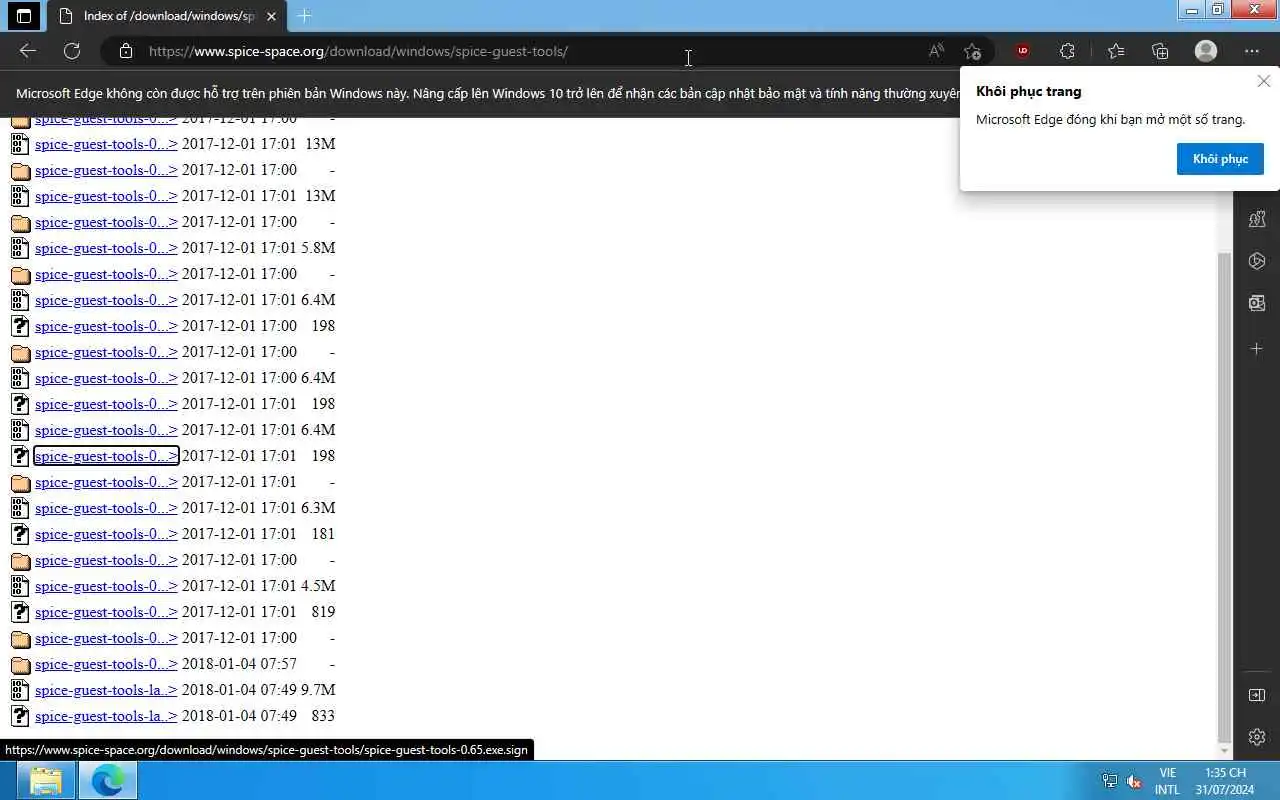
Task: Open sidebar settings gear
Action: (x=1257, y=737)
